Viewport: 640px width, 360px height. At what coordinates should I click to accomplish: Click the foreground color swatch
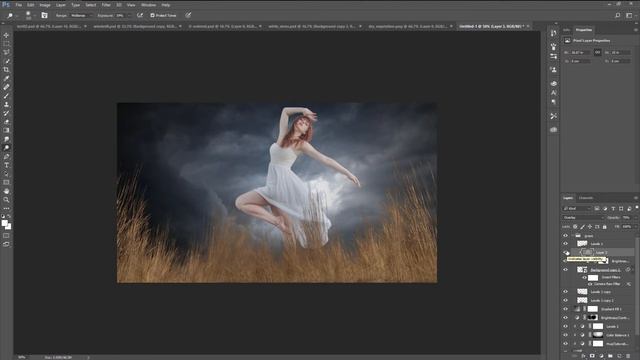click(4, 223)
